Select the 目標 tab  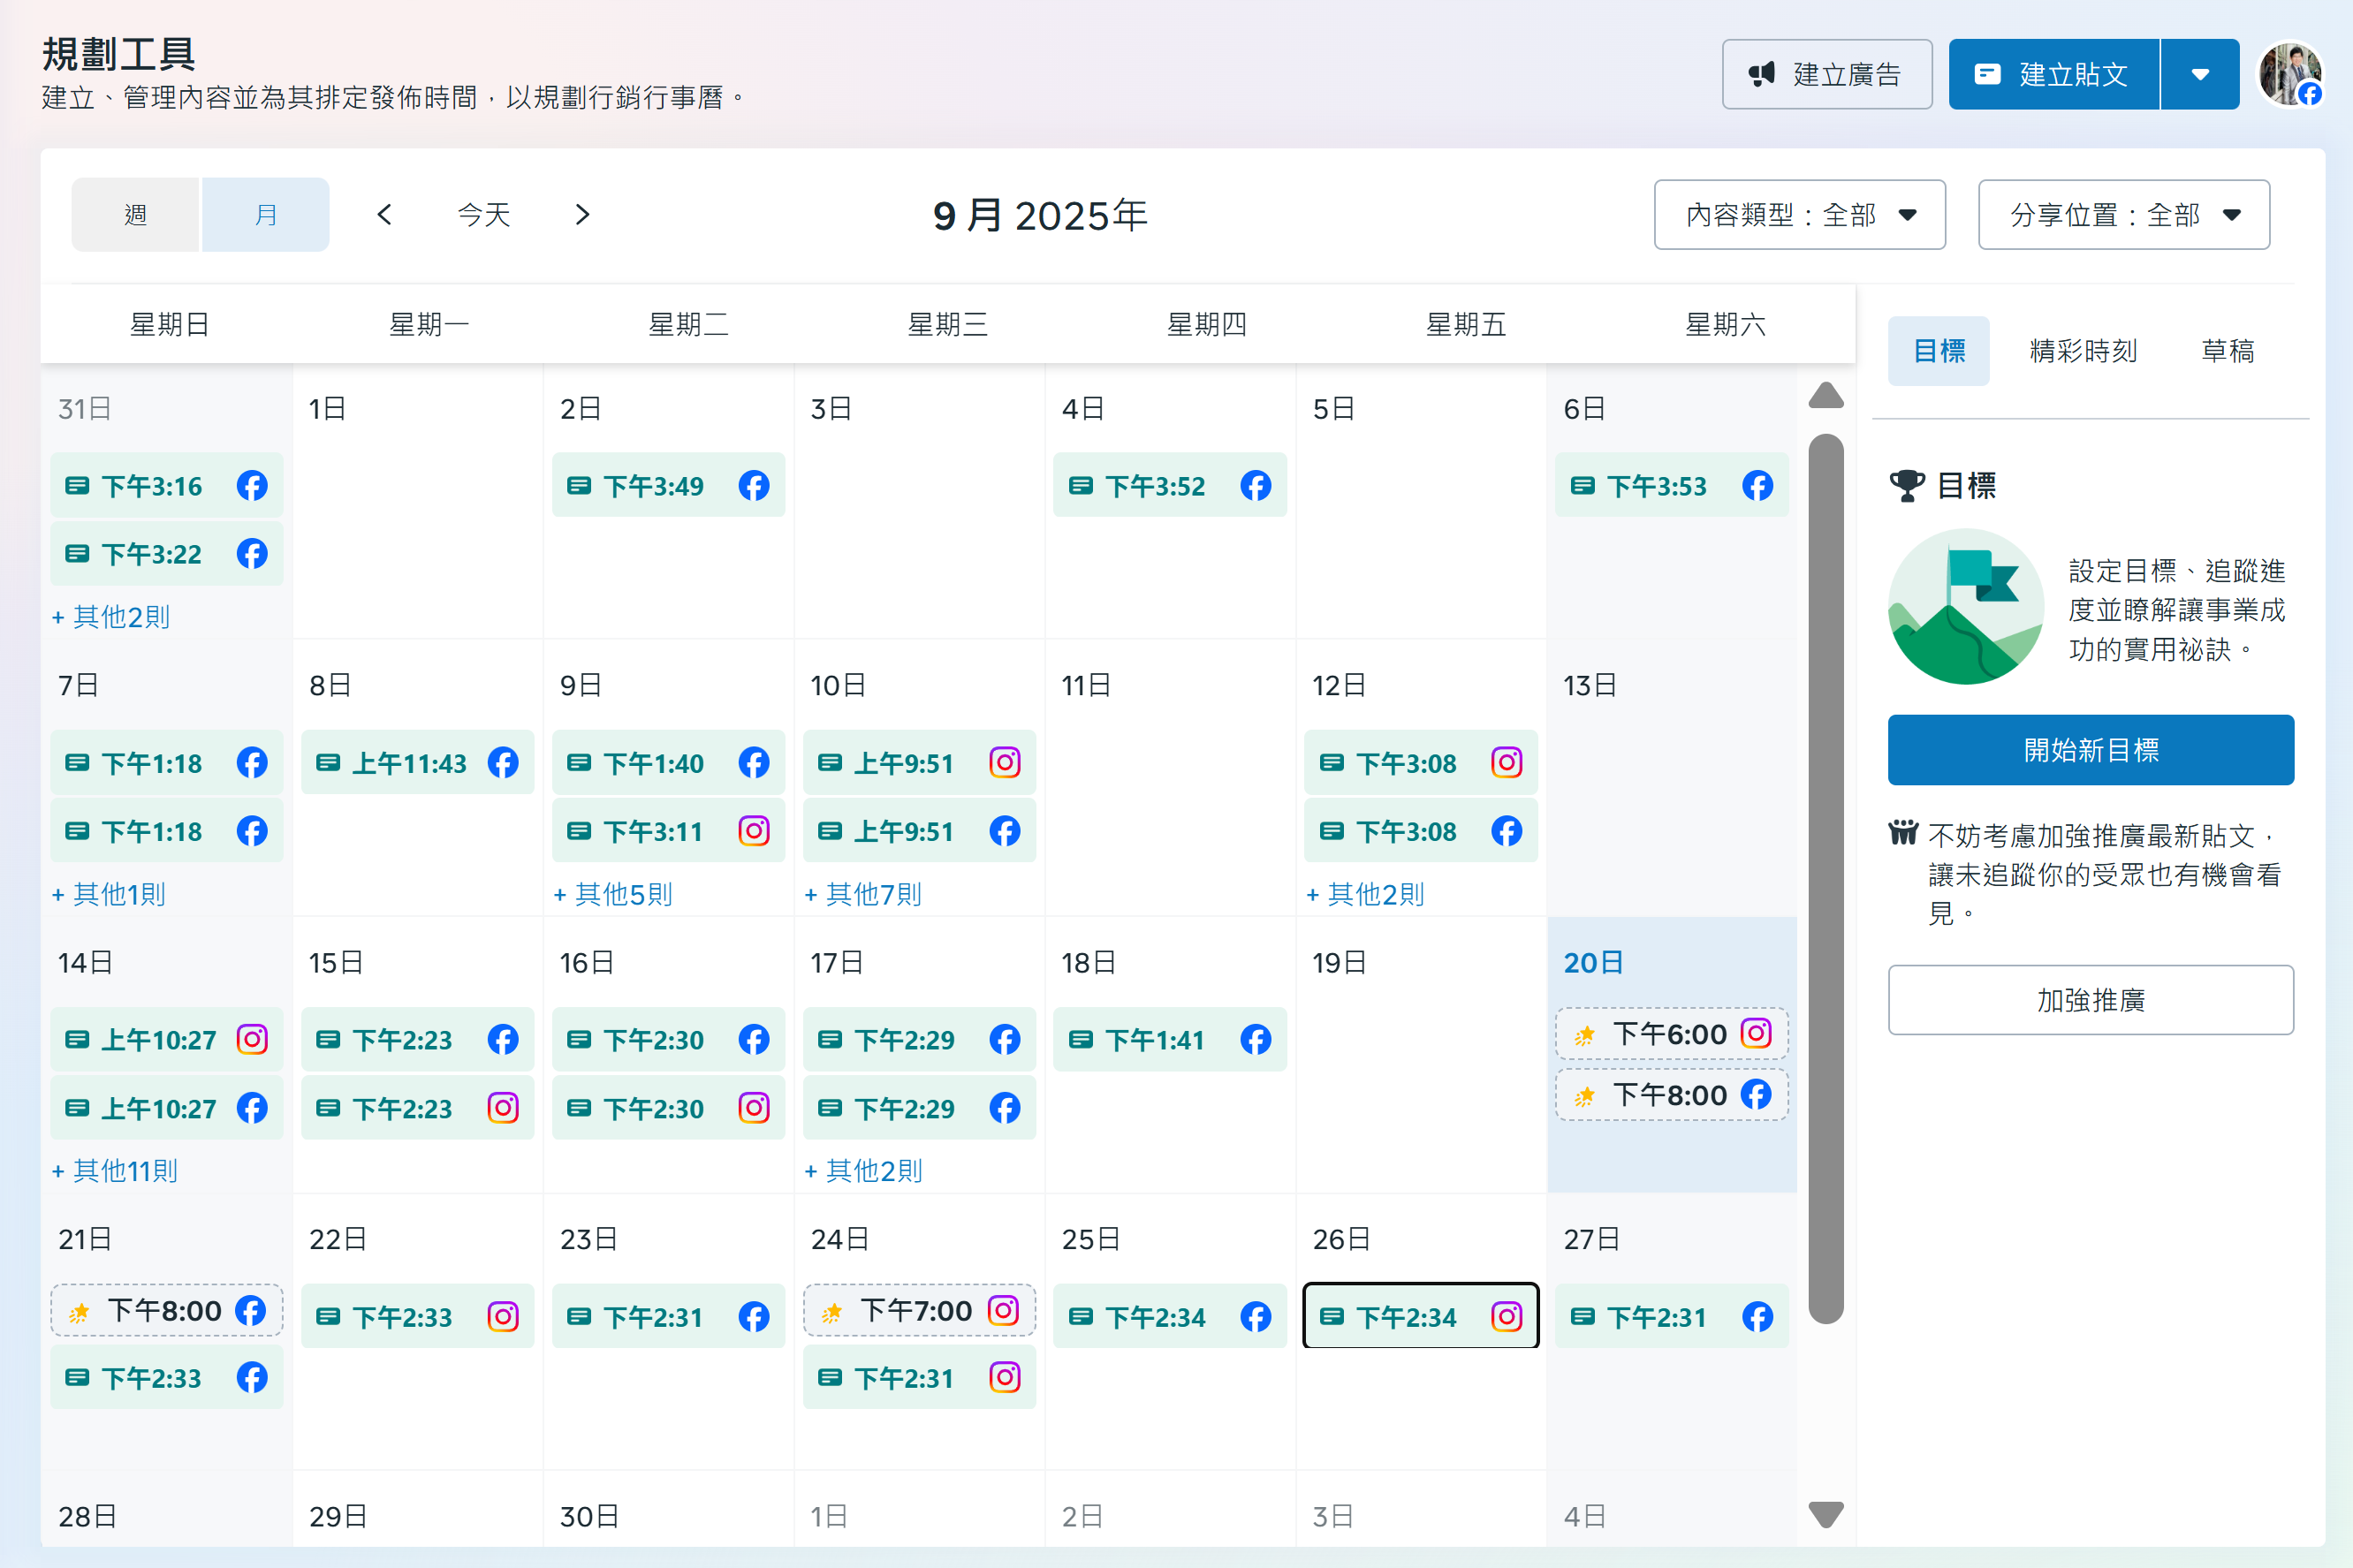pyautogui.click(x=1938, y=351)
